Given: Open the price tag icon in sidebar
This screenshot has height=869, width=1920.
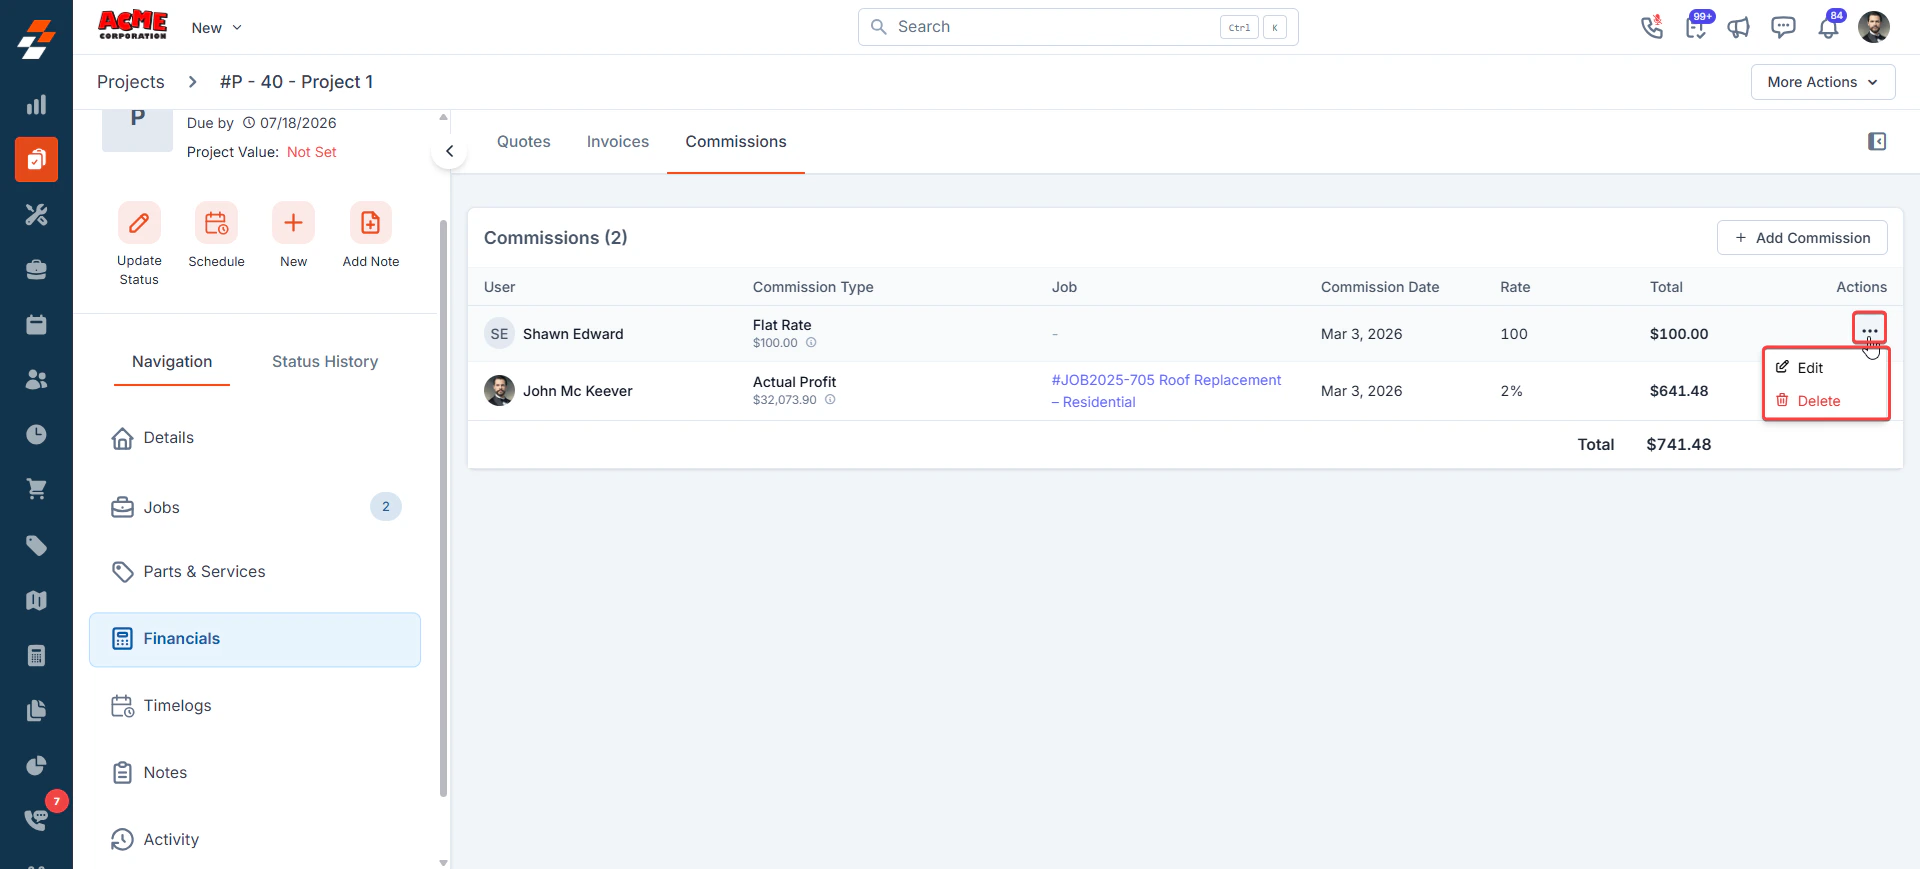Looking at the screenshot, I should (36, 545).
